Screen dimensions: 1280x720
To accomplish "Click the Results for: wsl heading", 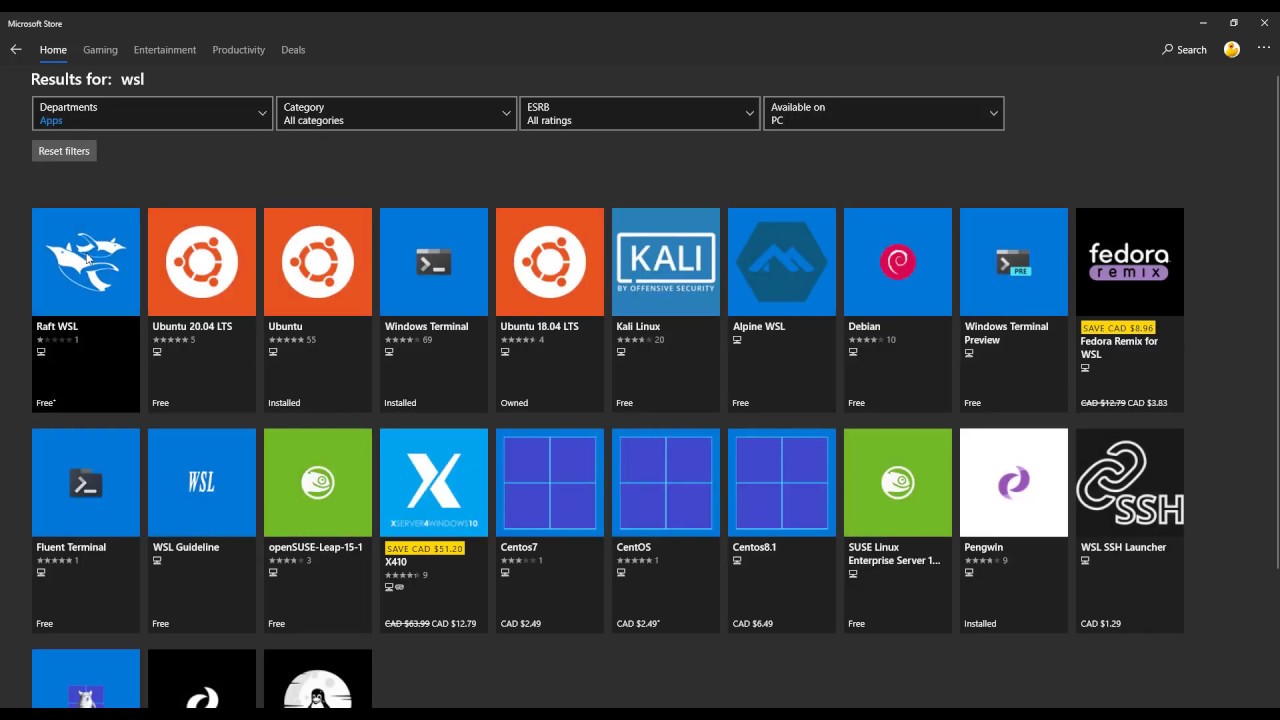I will click(88, 79).
